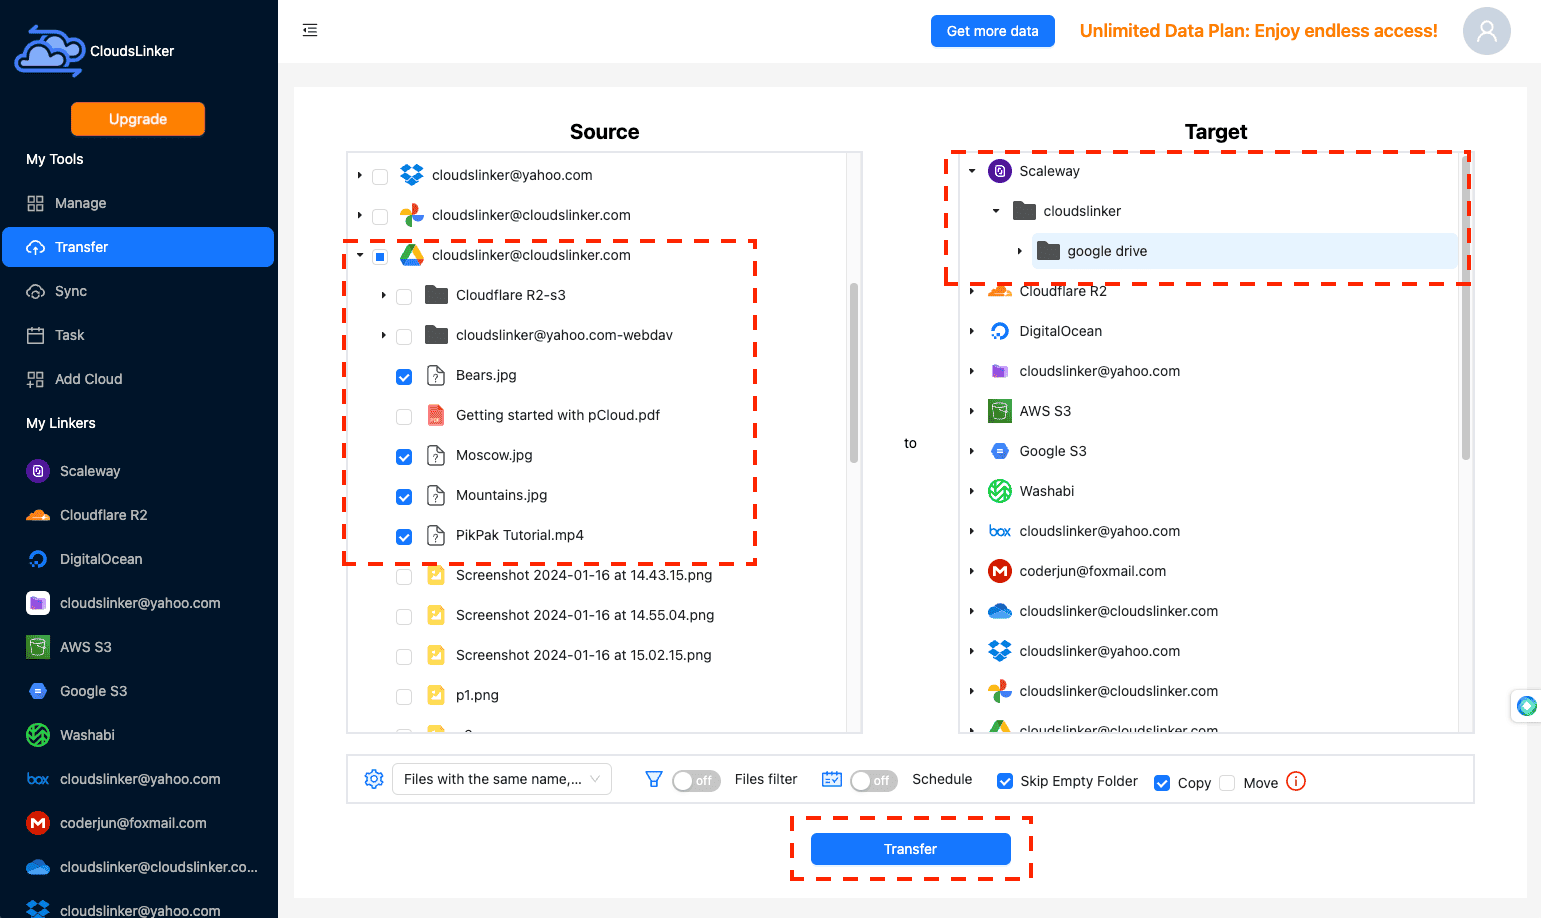
Task: Uncheck PikPak Tutorial.mp4 checkbox
Action: click(404, 537)
